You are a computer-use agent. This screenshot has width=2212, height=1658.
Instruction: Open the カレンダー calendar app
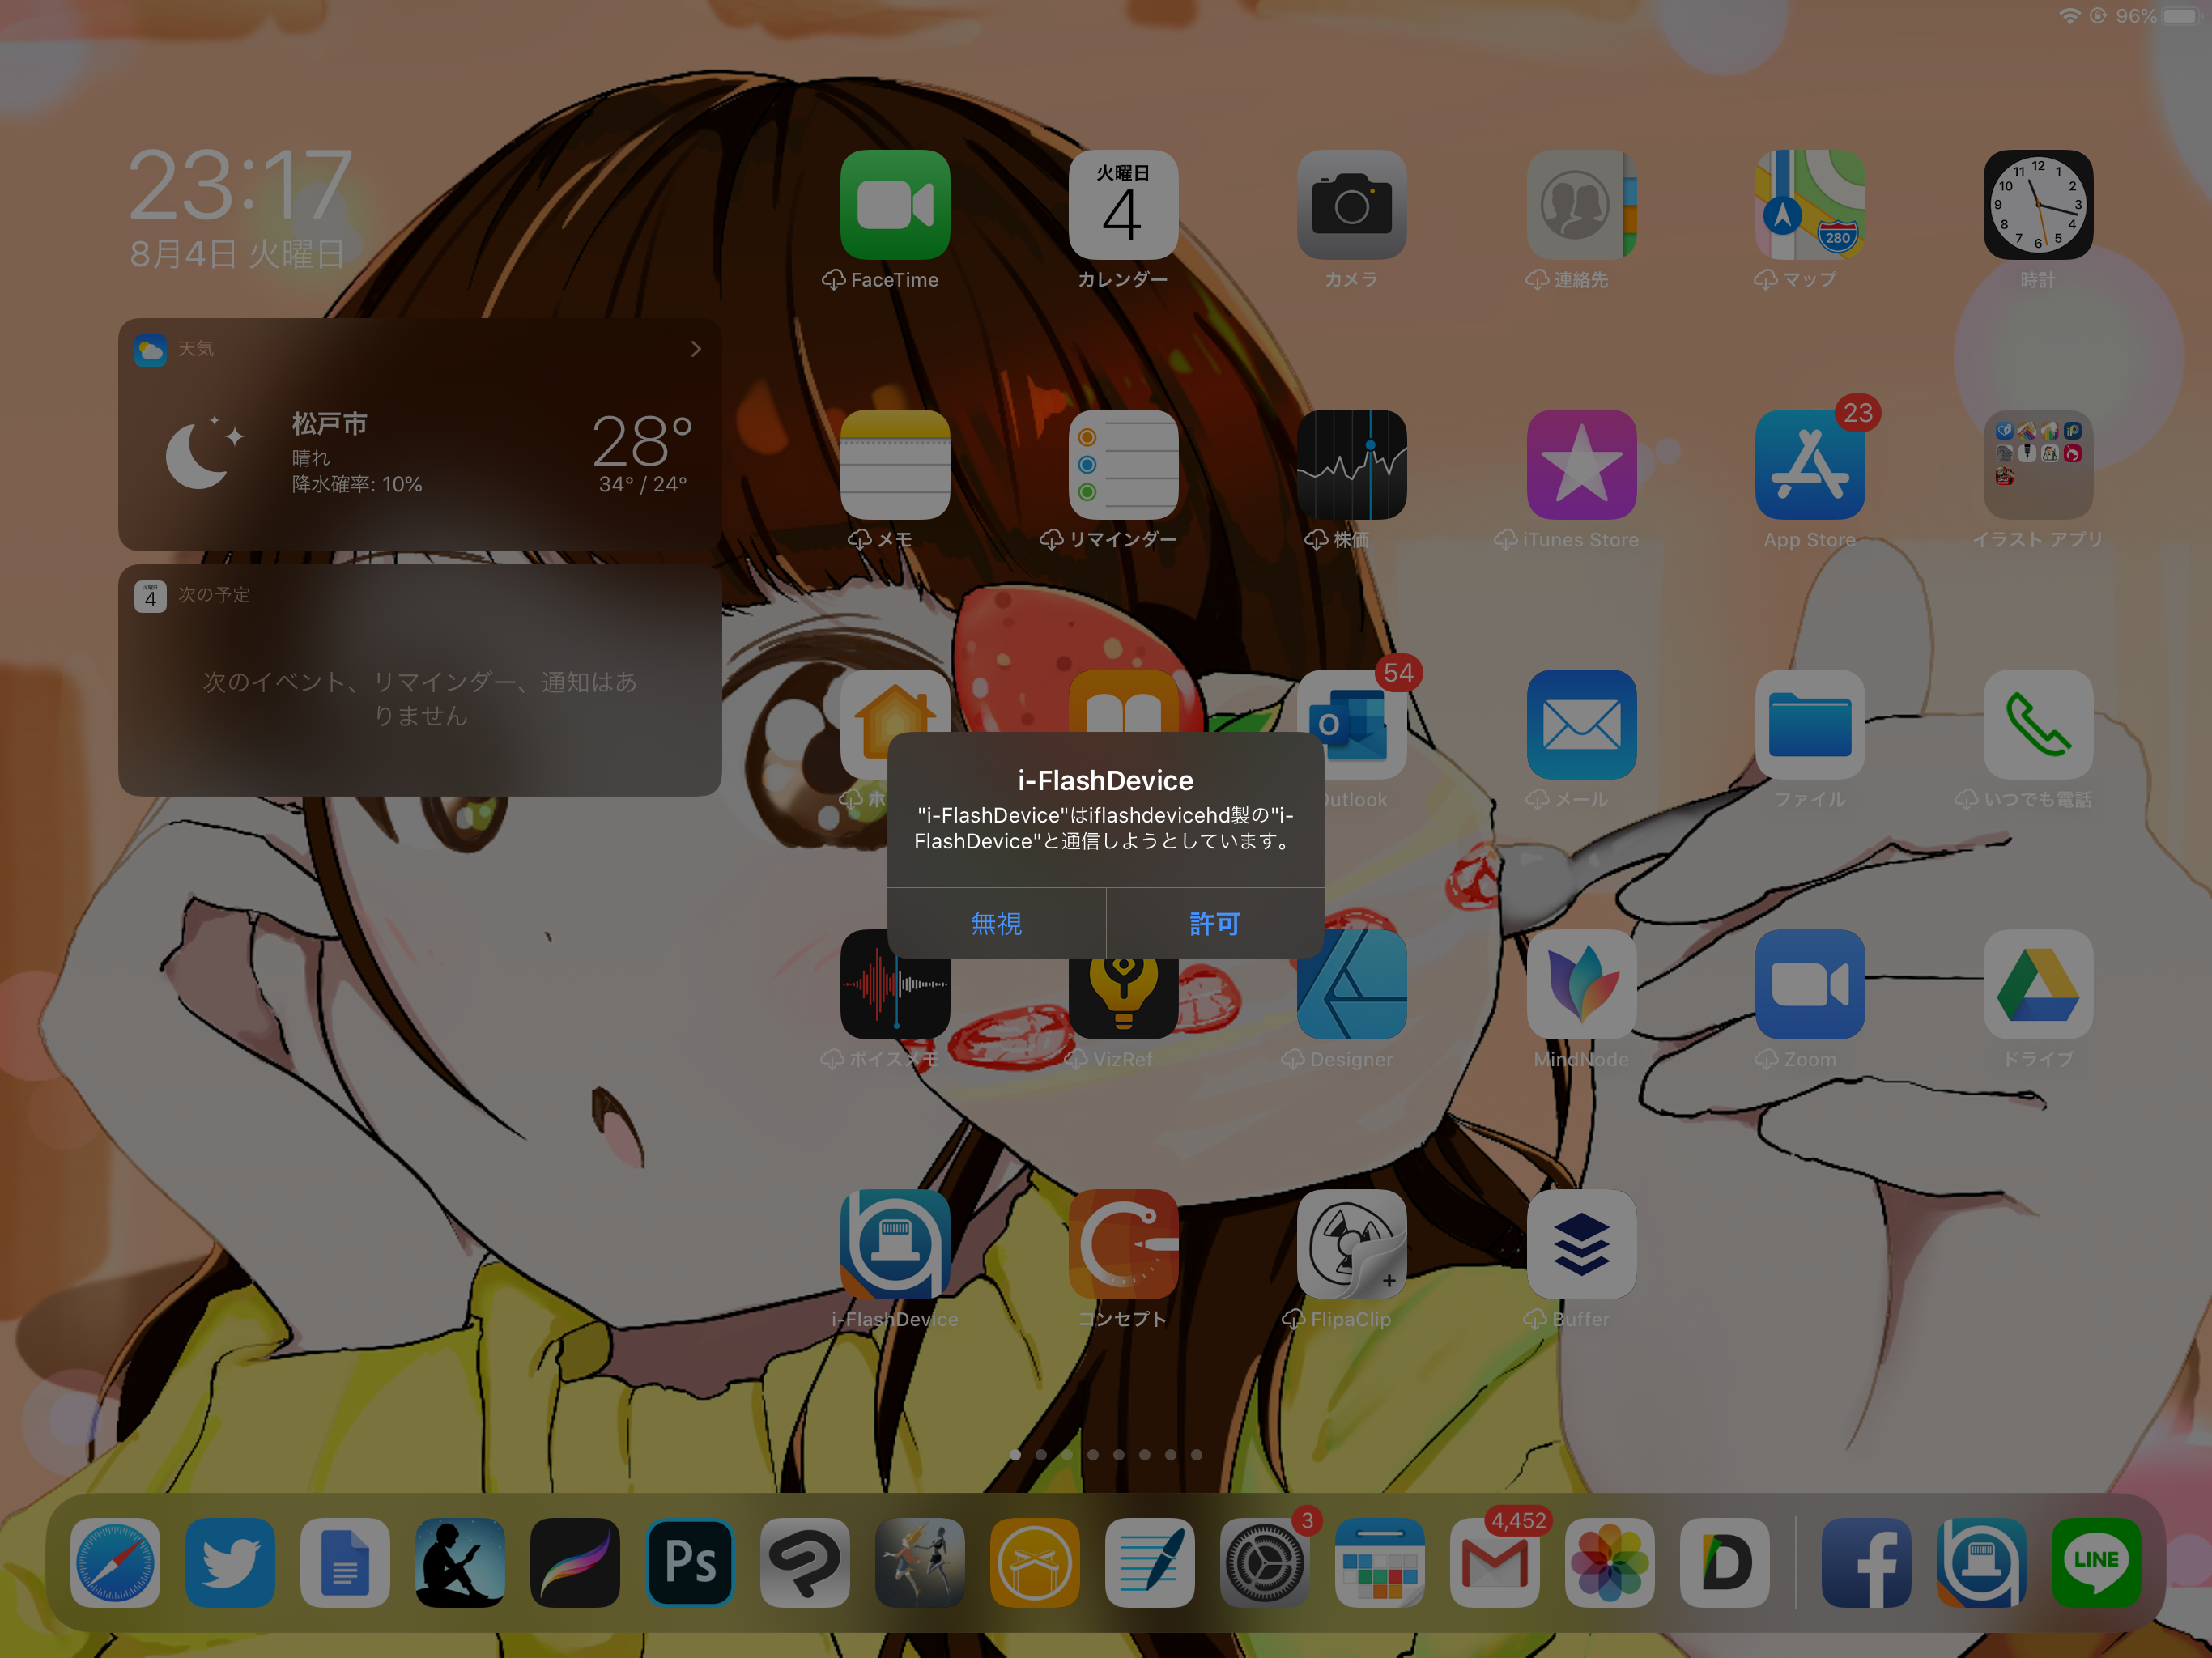1123,205
